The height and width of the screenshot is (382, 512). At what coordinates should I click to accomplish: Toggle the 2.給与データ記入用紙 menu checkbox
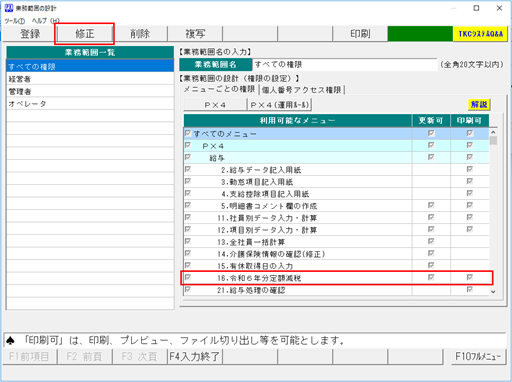[x=188, y=169]
